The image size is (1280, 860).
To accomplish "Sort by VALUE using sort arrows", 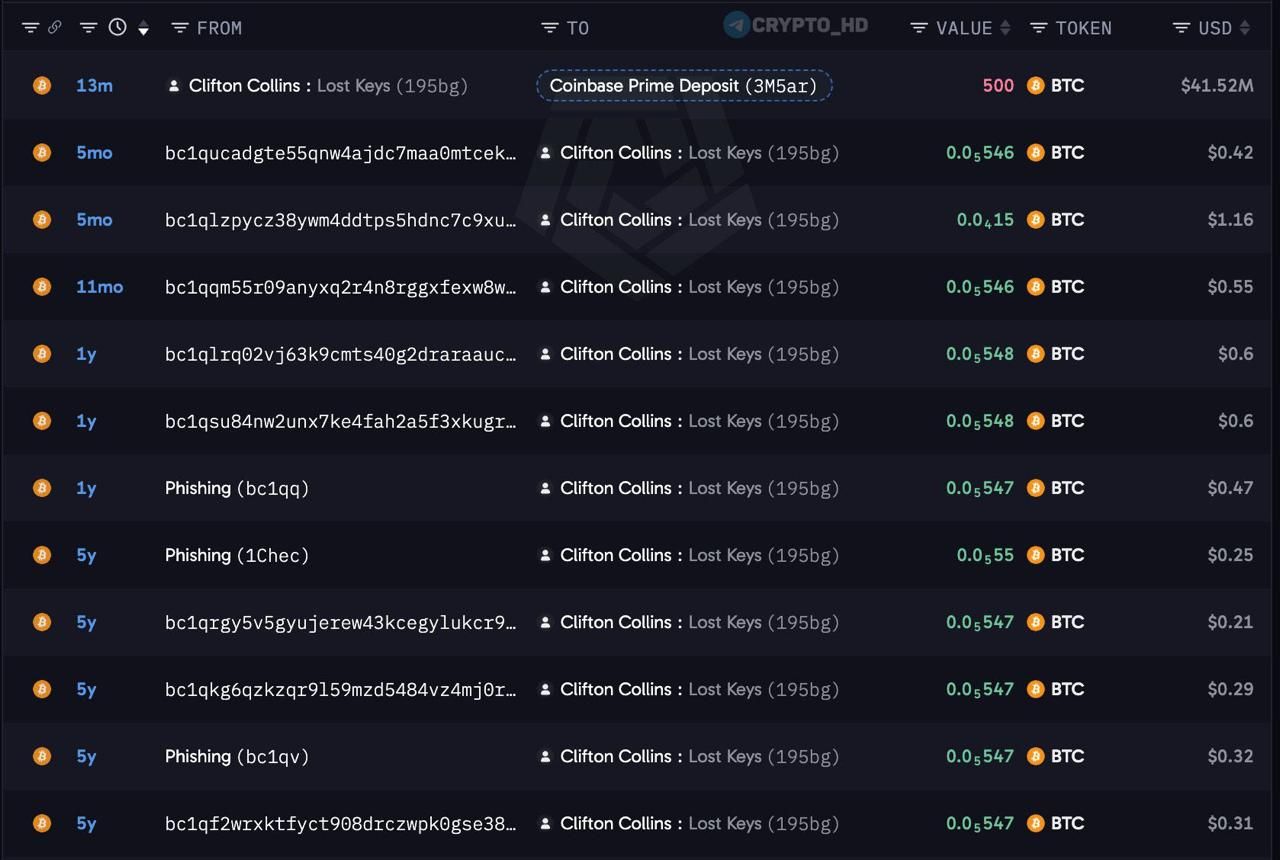I will (x=1005, y=28).
